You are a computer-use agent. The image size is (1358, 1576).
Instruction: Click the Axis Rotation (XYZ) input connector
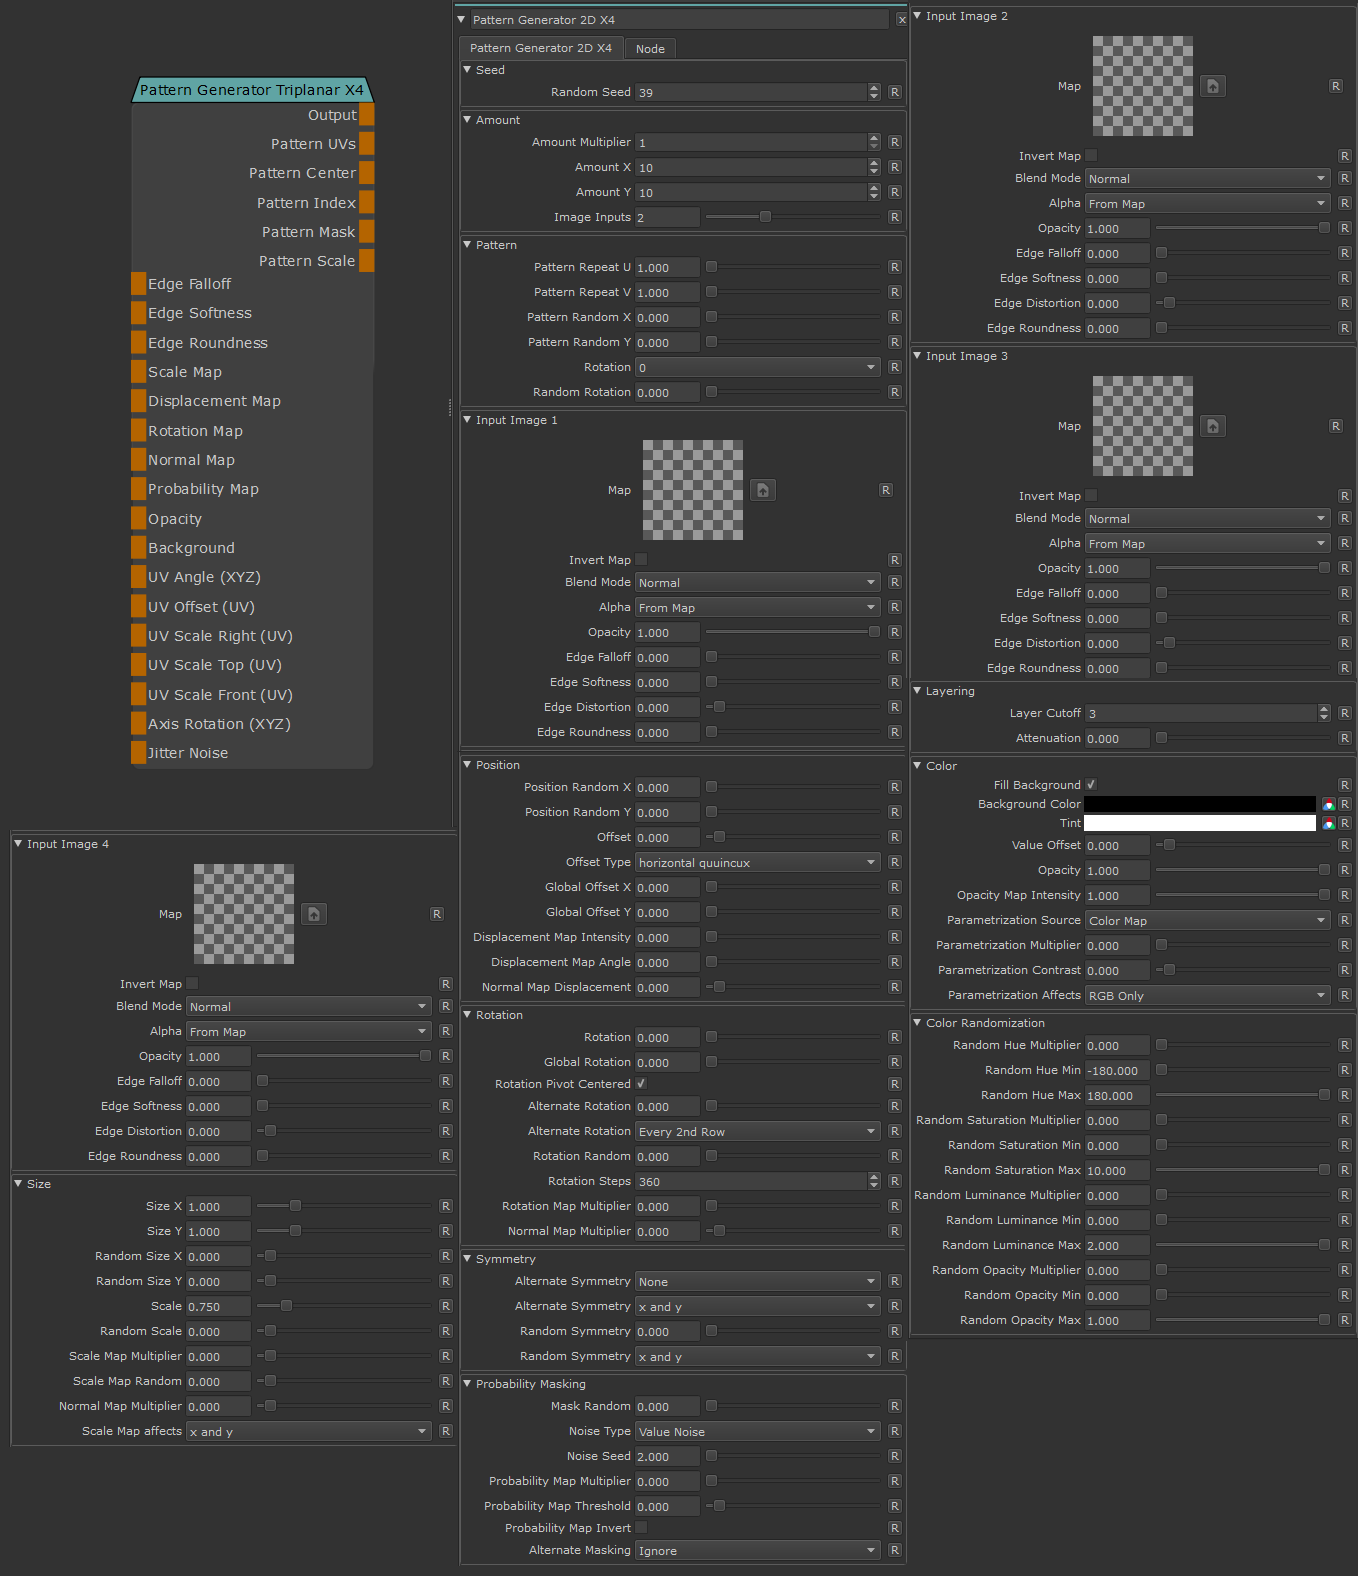pos(139,724)
